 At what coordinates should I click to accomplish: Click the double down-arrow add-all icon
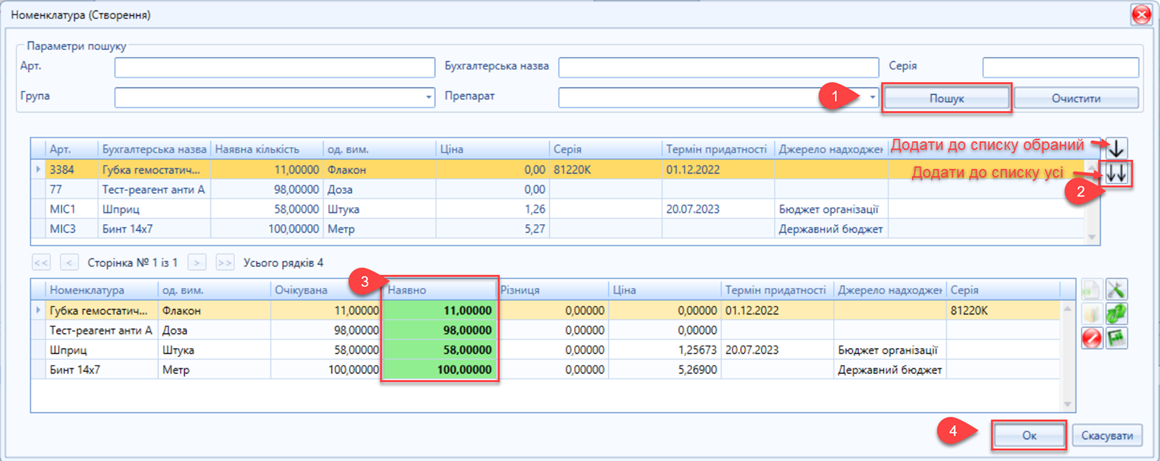coord(1116,174)
